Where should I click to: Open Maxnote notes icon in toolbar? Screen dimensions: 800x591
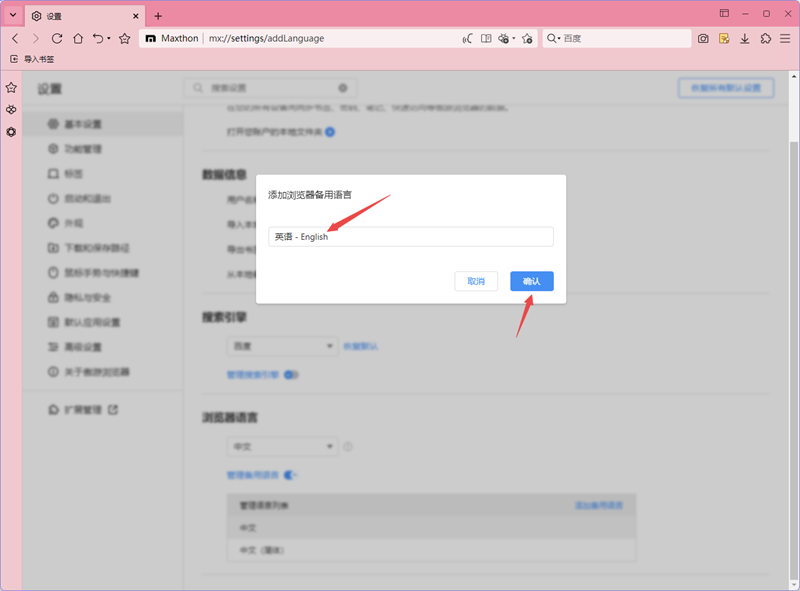point(724,38)
